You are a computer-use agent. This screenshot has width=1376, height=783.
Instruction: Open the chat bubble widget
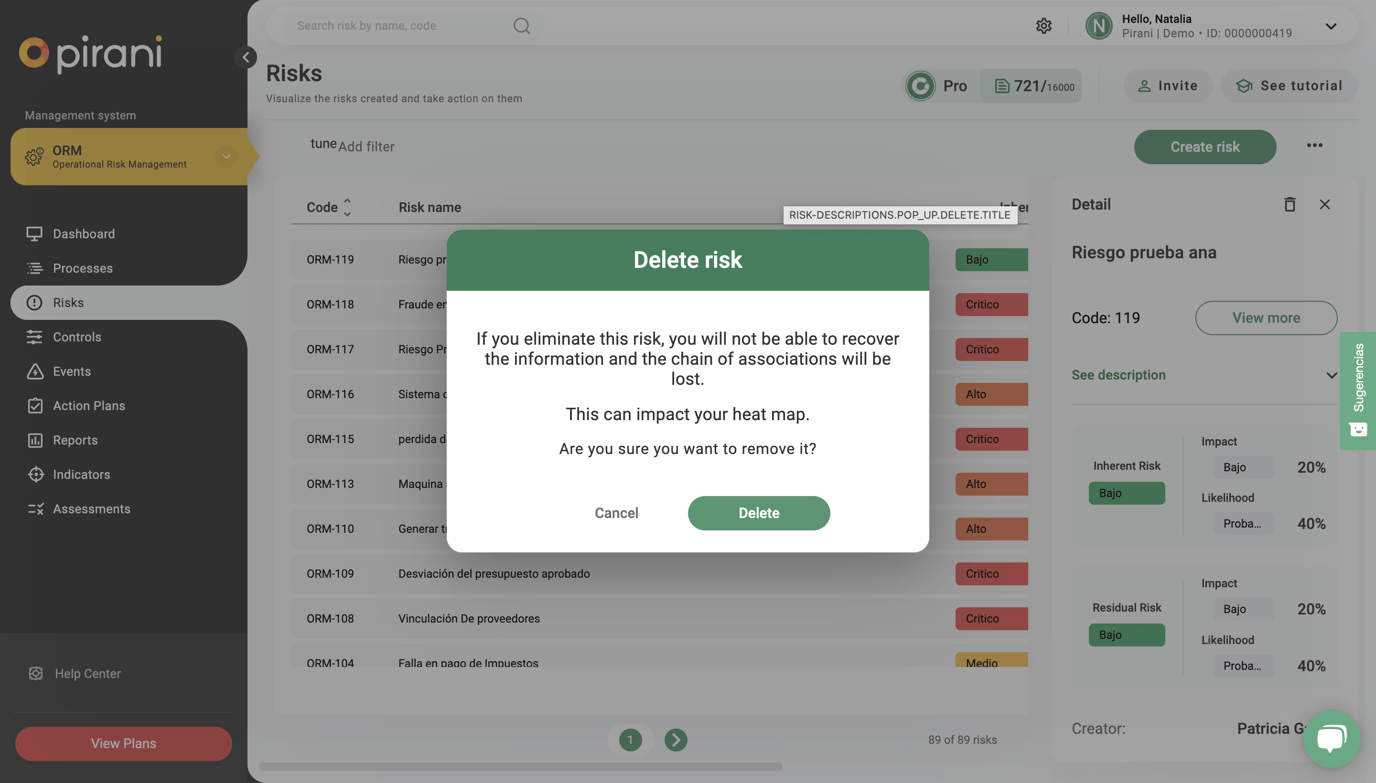tap(1331, 739)
